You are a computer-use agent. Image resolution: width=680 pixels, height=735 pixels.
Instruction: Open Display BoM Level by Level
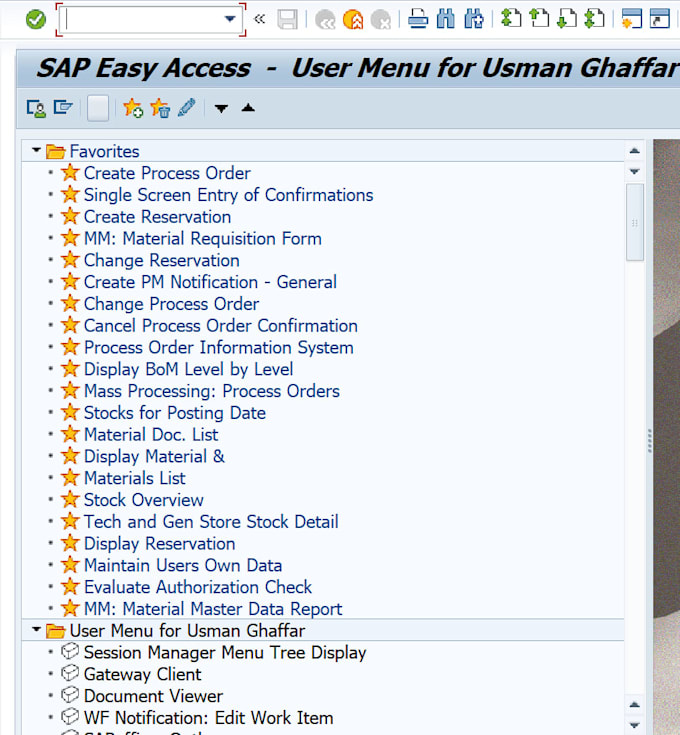click(x=188, y=369)
